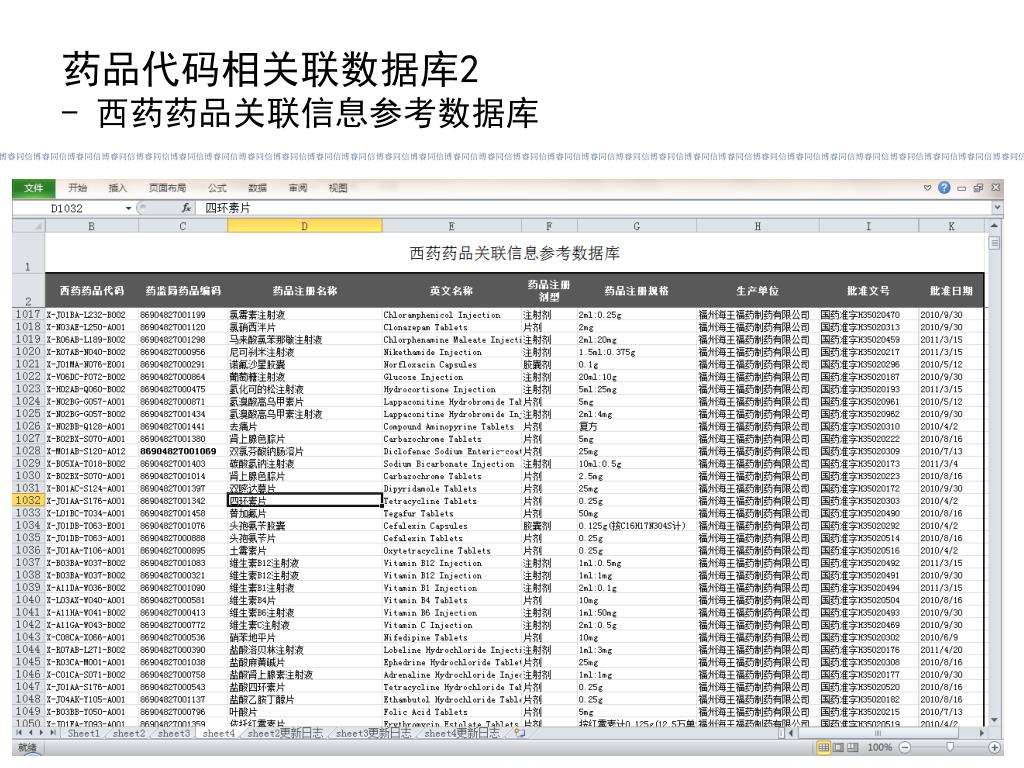Viewport: 1024px width, 768px height.
Task: Go to previous sheet with navigation arrow
Action: pos(30,733)
